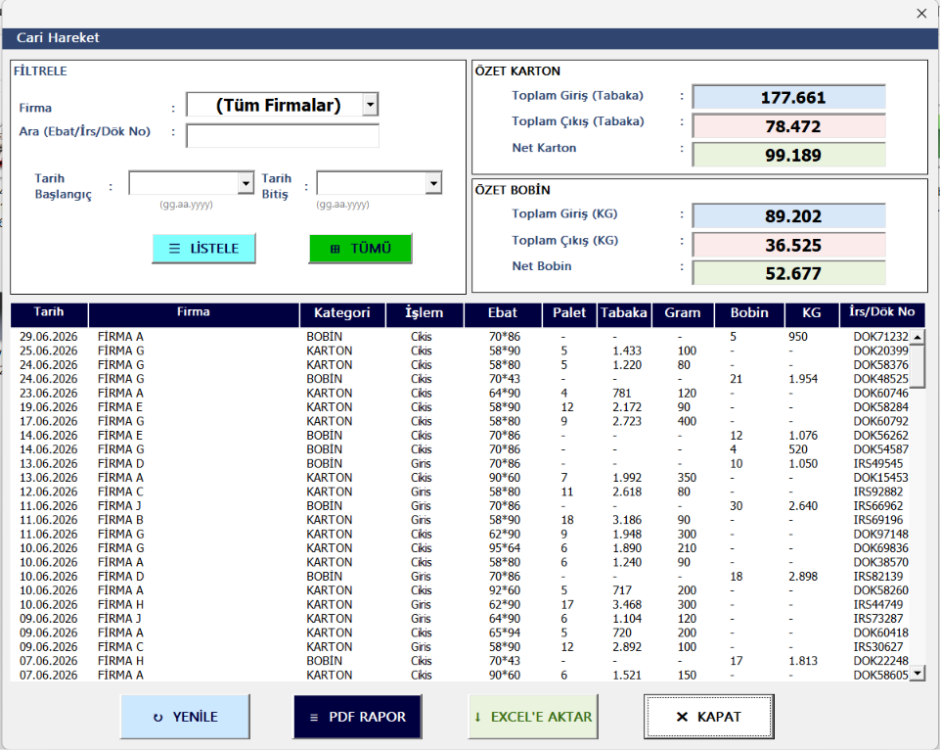Refresh data with YENİLE button
The height and width of the screenshot is (750, 940).
coord(185,716)
